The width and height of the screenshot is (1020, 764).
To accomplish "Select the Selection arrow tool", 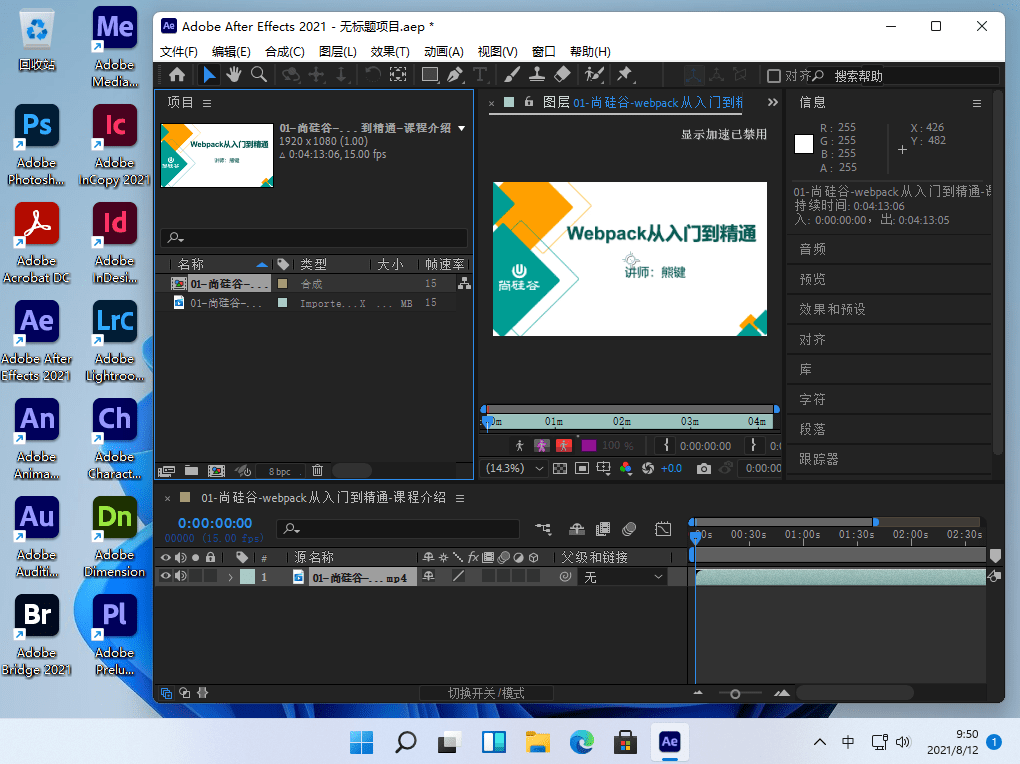I will click(209, 75).
